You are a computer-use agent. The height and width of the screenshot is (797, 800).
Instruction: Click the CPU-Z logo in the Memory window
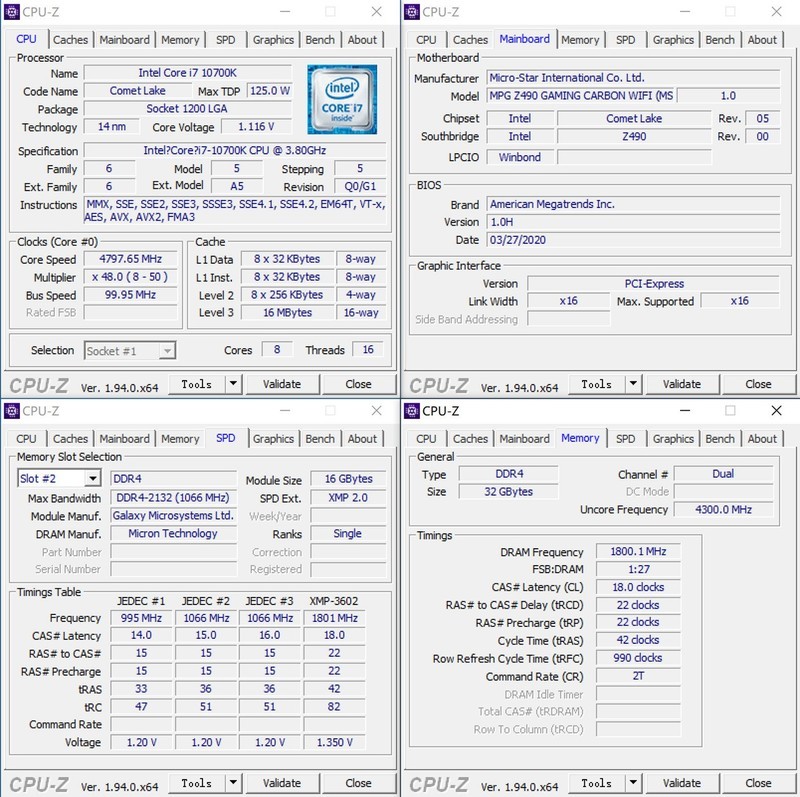click(438, 782)
